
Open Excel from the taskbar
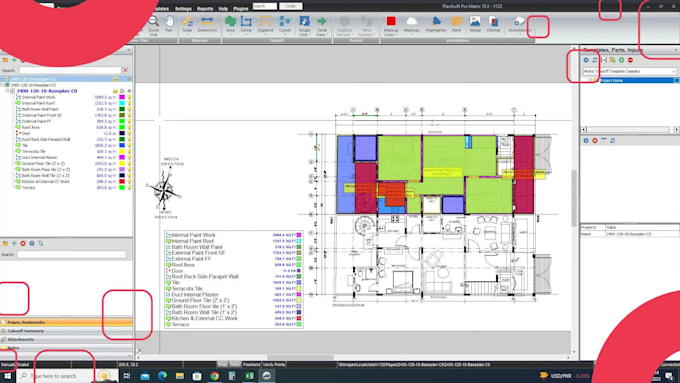click(249, 376)
